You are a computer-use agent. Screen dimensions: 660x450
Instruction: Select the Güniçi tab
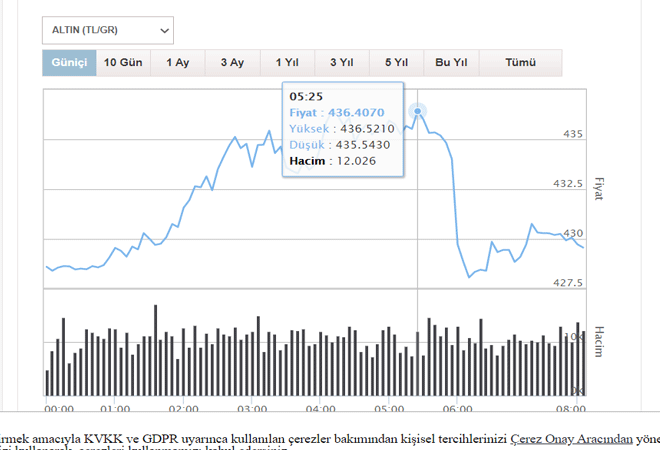click(69, 63)
